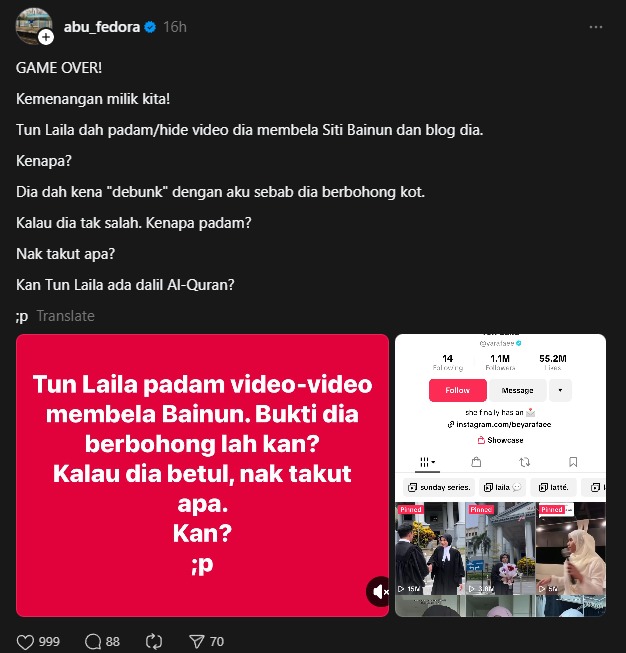
Task: Click the 16h post timestamp
Action: tap(175, 27)
